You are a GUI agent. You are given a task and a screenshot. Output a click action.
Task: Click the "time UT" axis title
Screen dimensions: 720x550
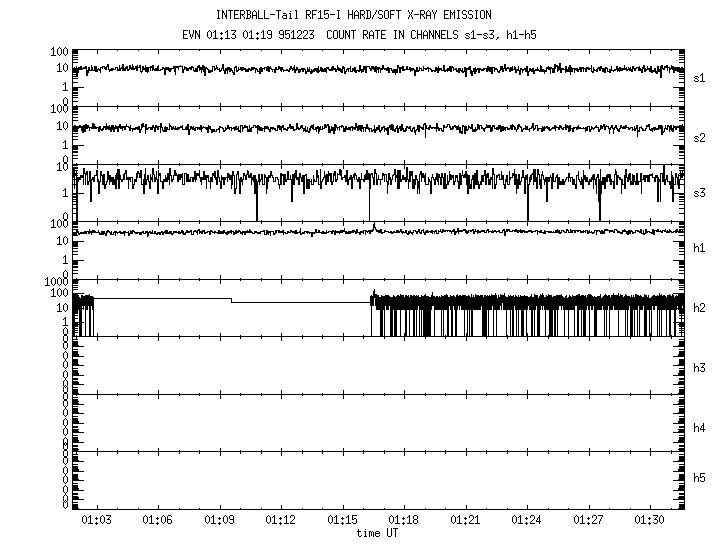(x=379, y=533)
